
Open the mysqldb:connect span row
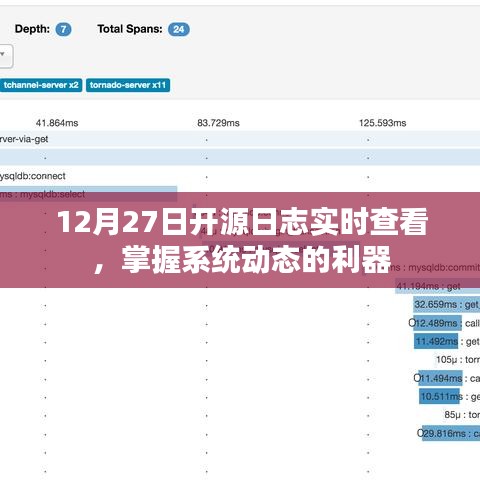coord(33,176)
